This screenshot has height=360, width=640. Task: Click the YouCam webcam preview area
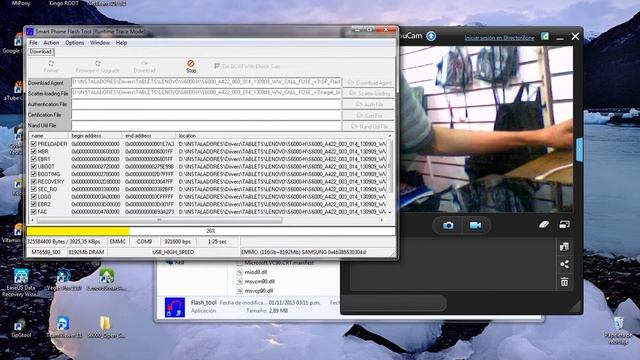point(486,129)
